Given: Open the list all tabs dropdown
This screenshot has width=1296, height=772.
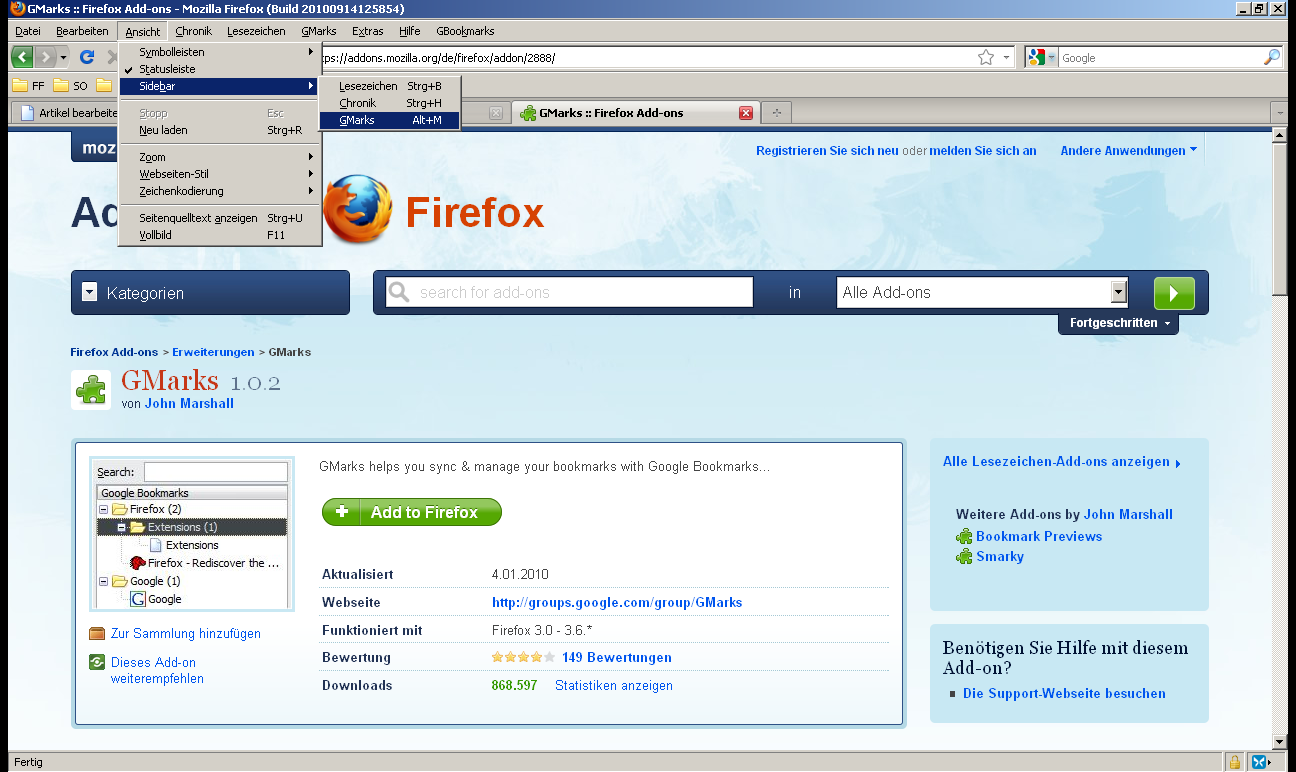Looking at the screenshot, I should click(x=1280, y=113).
